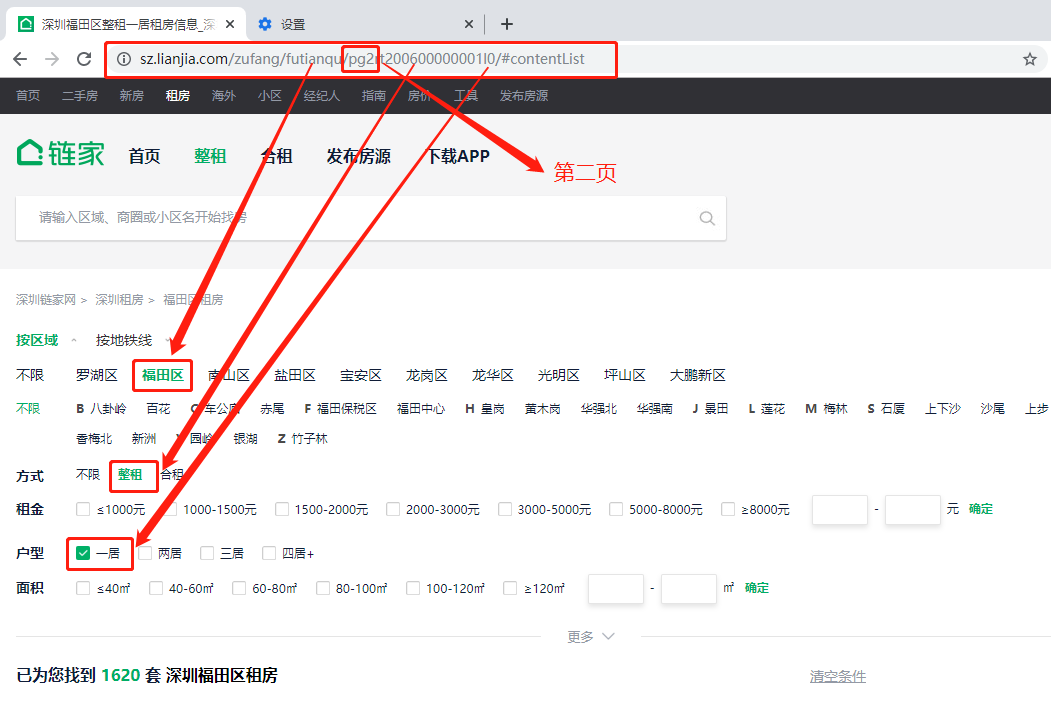Select 二手房 in the top menu
1051x706 pixels.
[79, 95]
